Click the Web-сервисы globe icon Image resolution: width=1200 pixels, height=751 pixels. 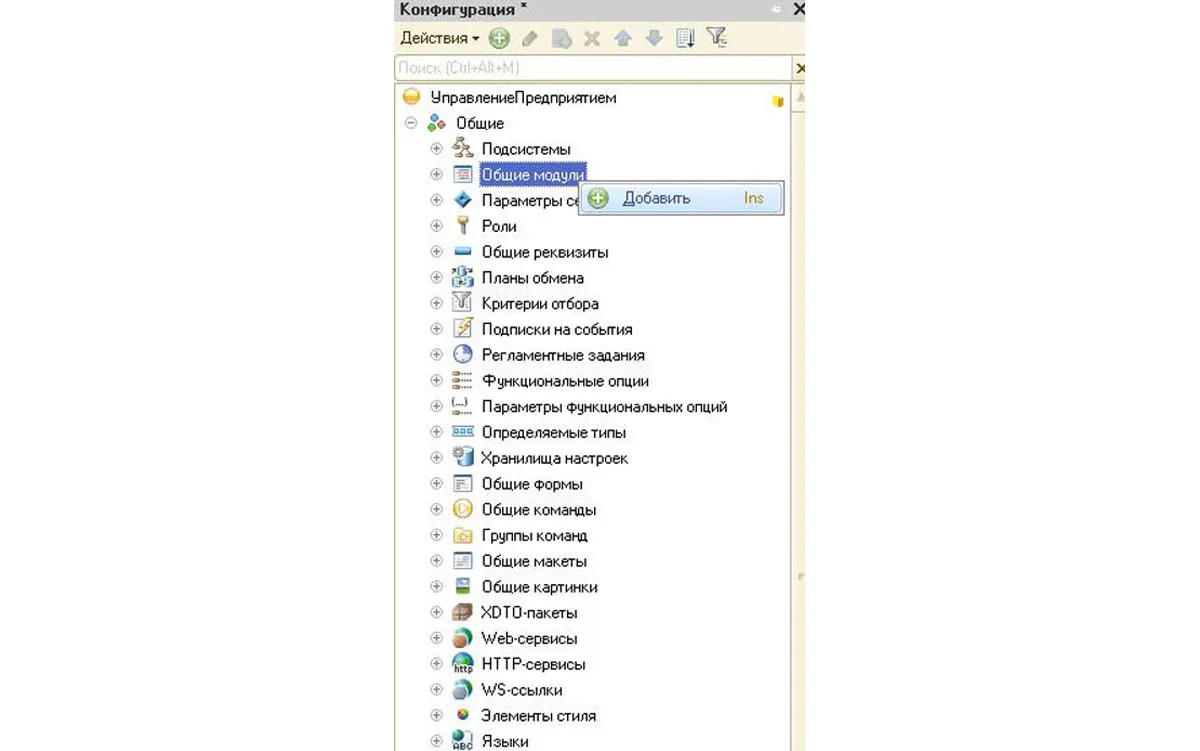point(462,638)
